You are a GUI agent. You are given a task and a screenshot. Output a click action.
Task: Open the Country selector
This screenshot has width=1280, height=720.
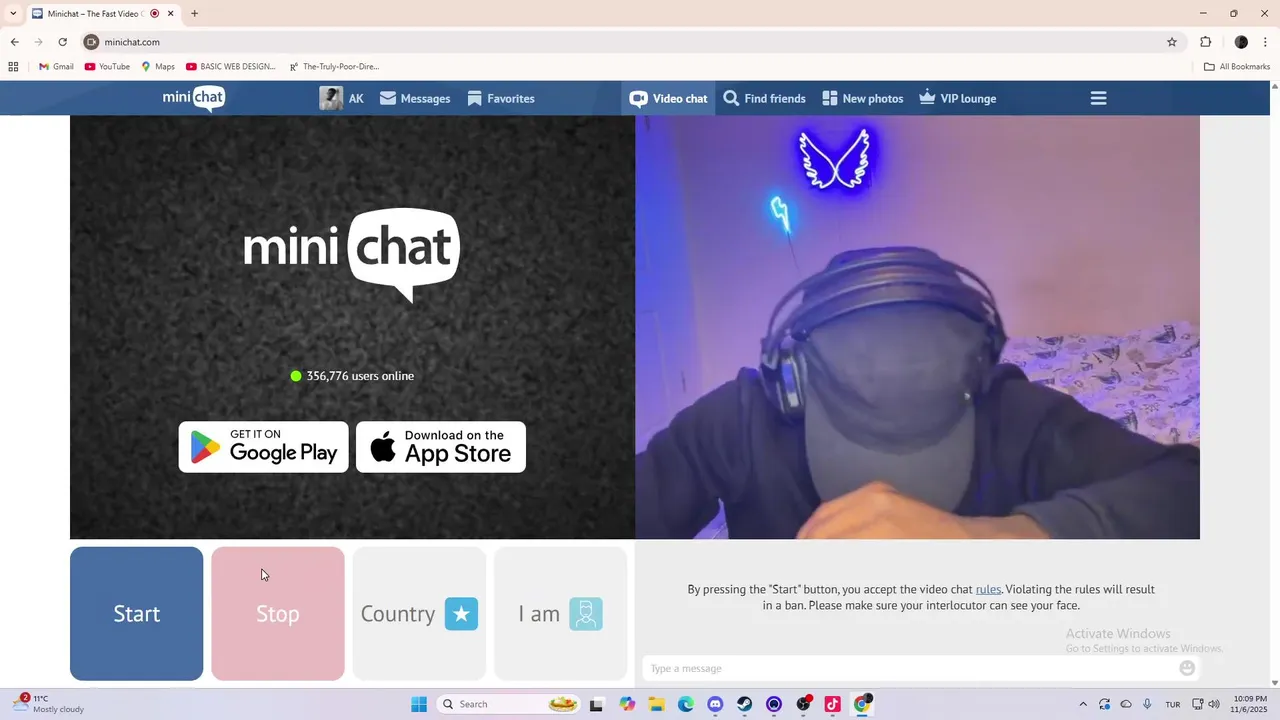point(419,613)
